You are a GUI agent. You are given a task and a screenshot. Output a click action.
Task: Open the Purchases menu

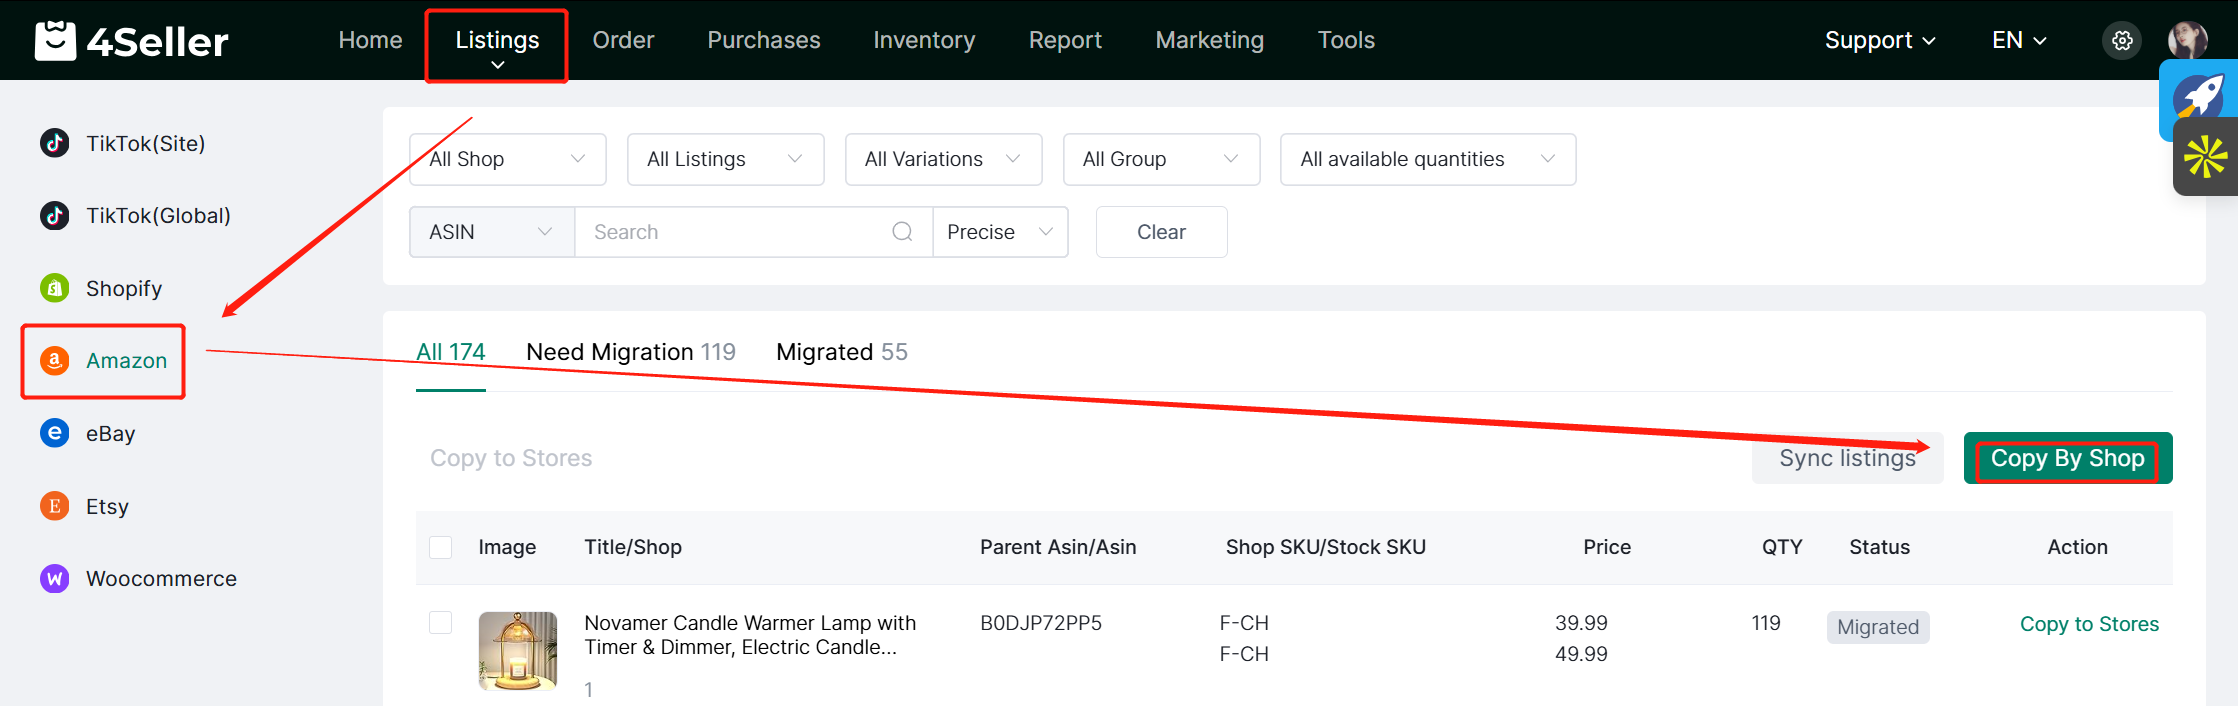[x=764, y=40]
